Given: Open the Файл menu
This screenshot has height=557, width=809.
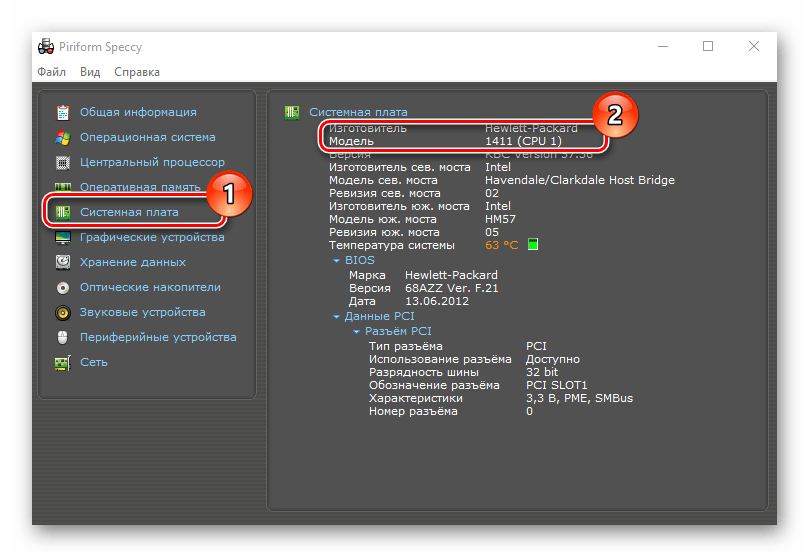Looking at the screenshot, I should pyautogui.click(x=51, y=72).
